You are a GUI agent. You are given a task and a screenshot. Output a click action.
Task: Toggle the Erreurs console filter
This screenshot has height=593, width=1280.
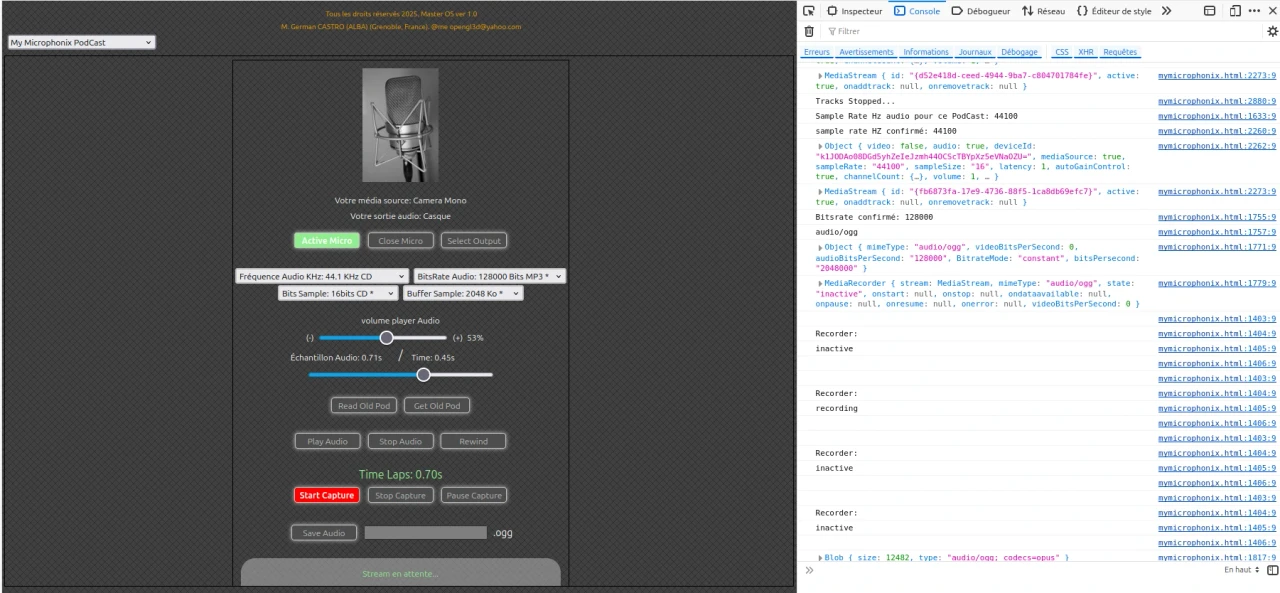(817, 52)
